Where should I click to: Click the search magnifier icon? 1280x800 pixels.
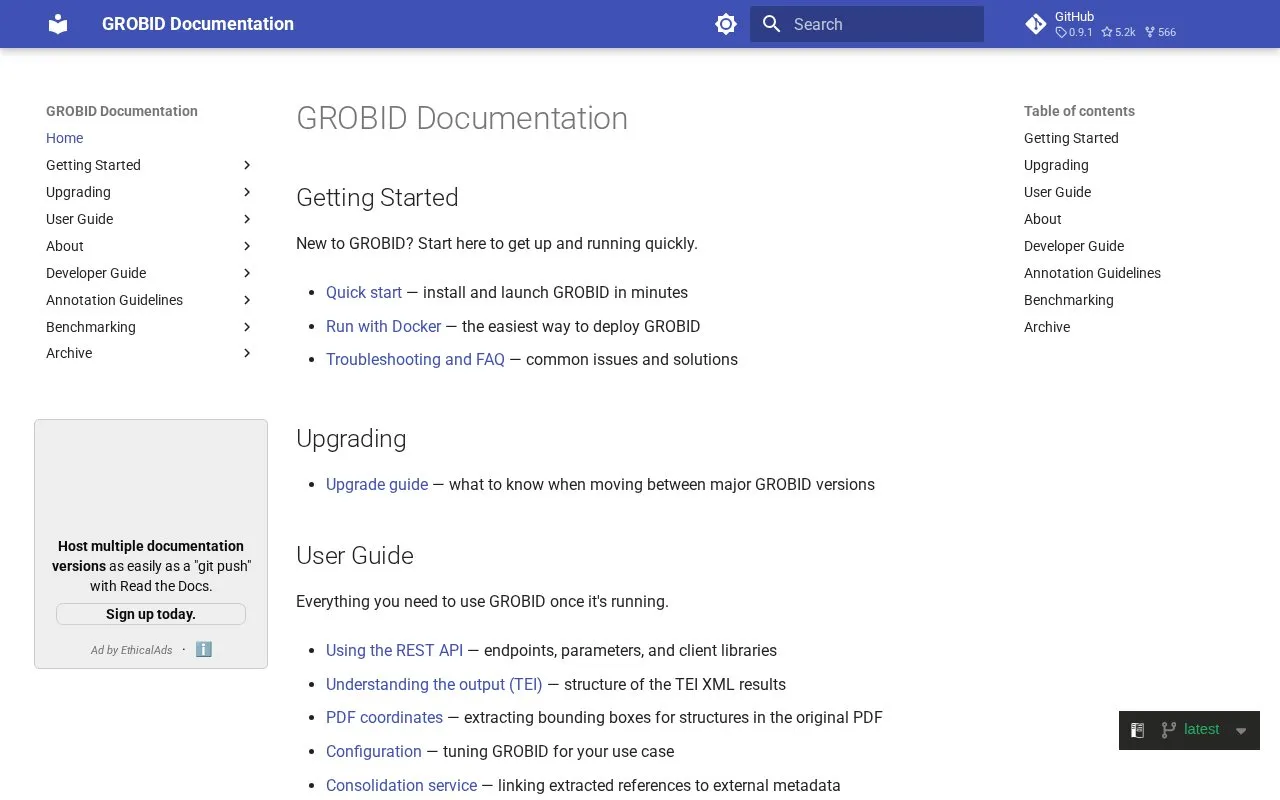771,24
